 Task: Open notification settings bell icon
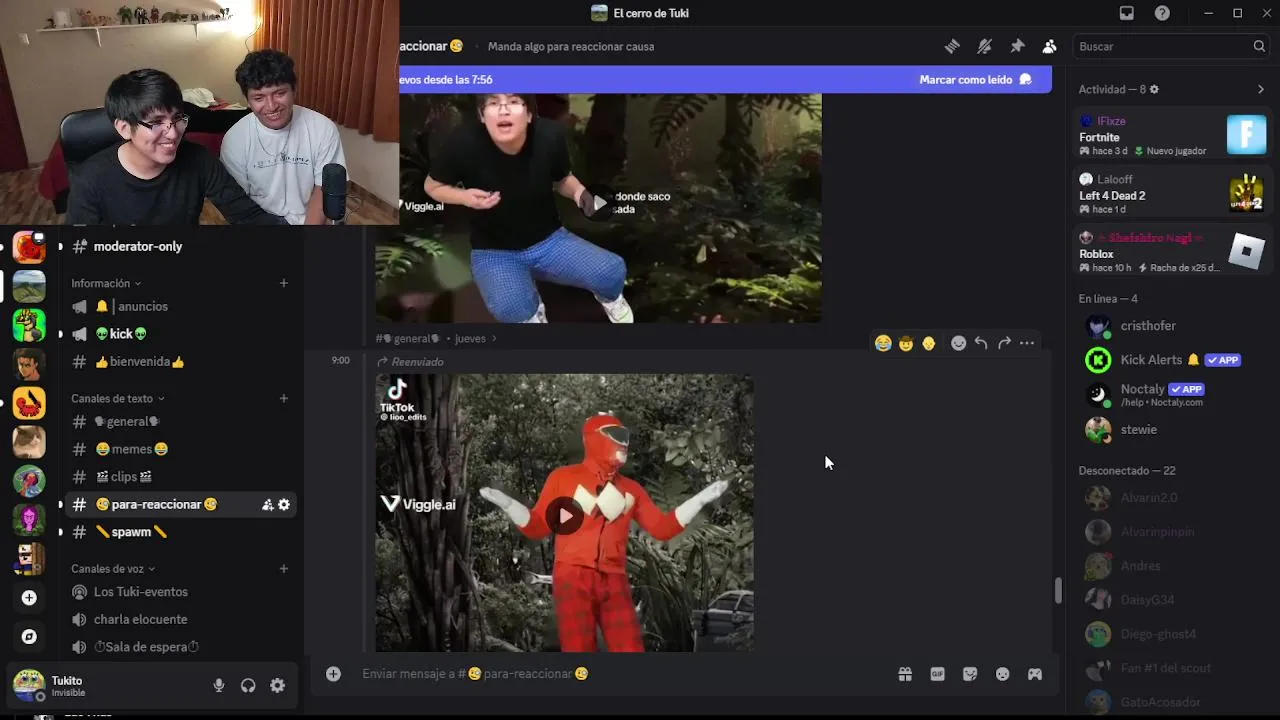[984, 46]
